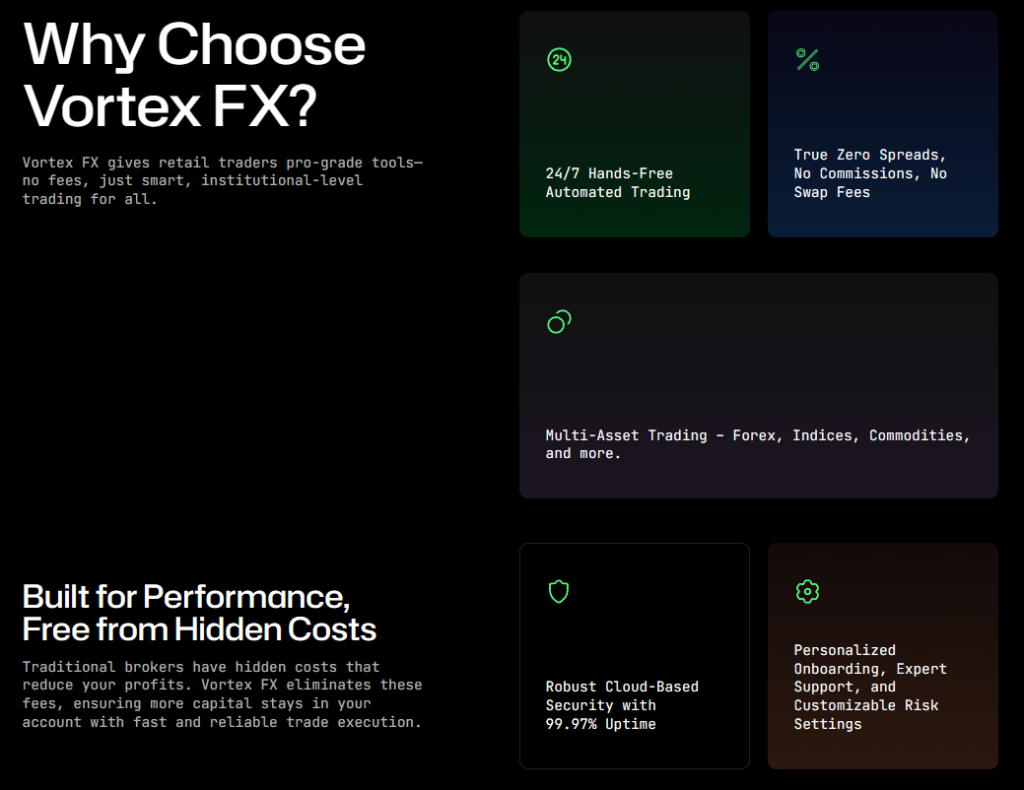Select the icon above Robust Cloud-Based Security

coord(558,591)
